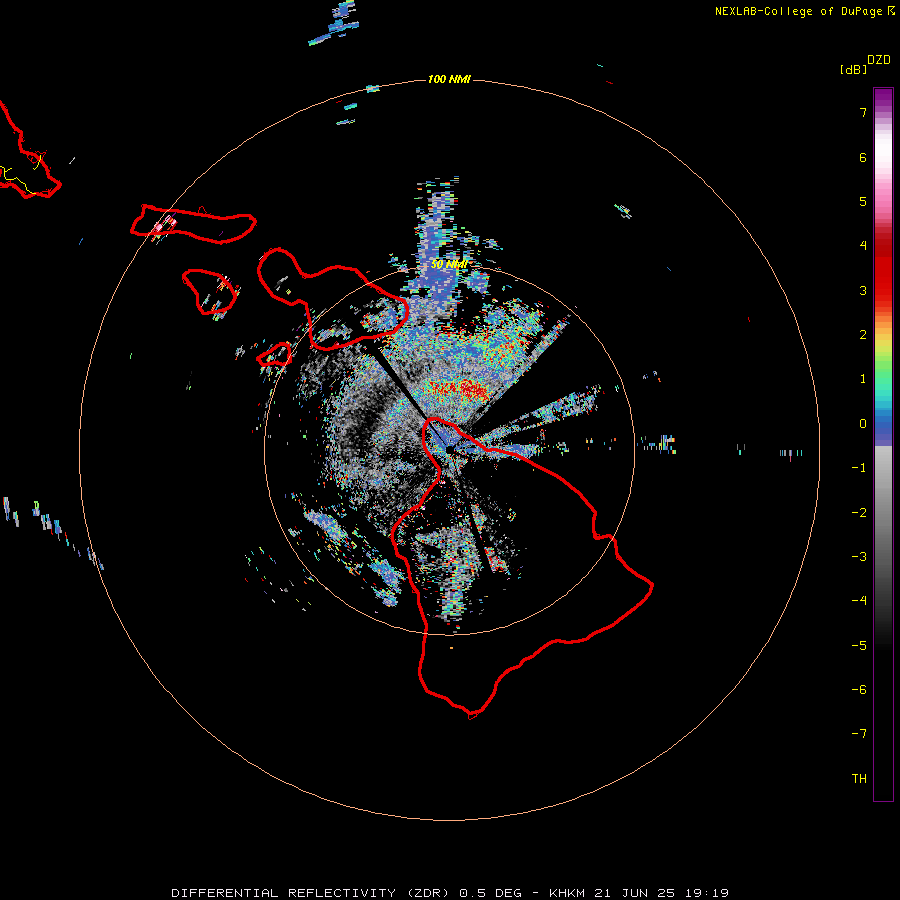The height and width of the screenshot is (900, 900).
Task: Click the -7 value on color scale
Action: click(859, 734)
